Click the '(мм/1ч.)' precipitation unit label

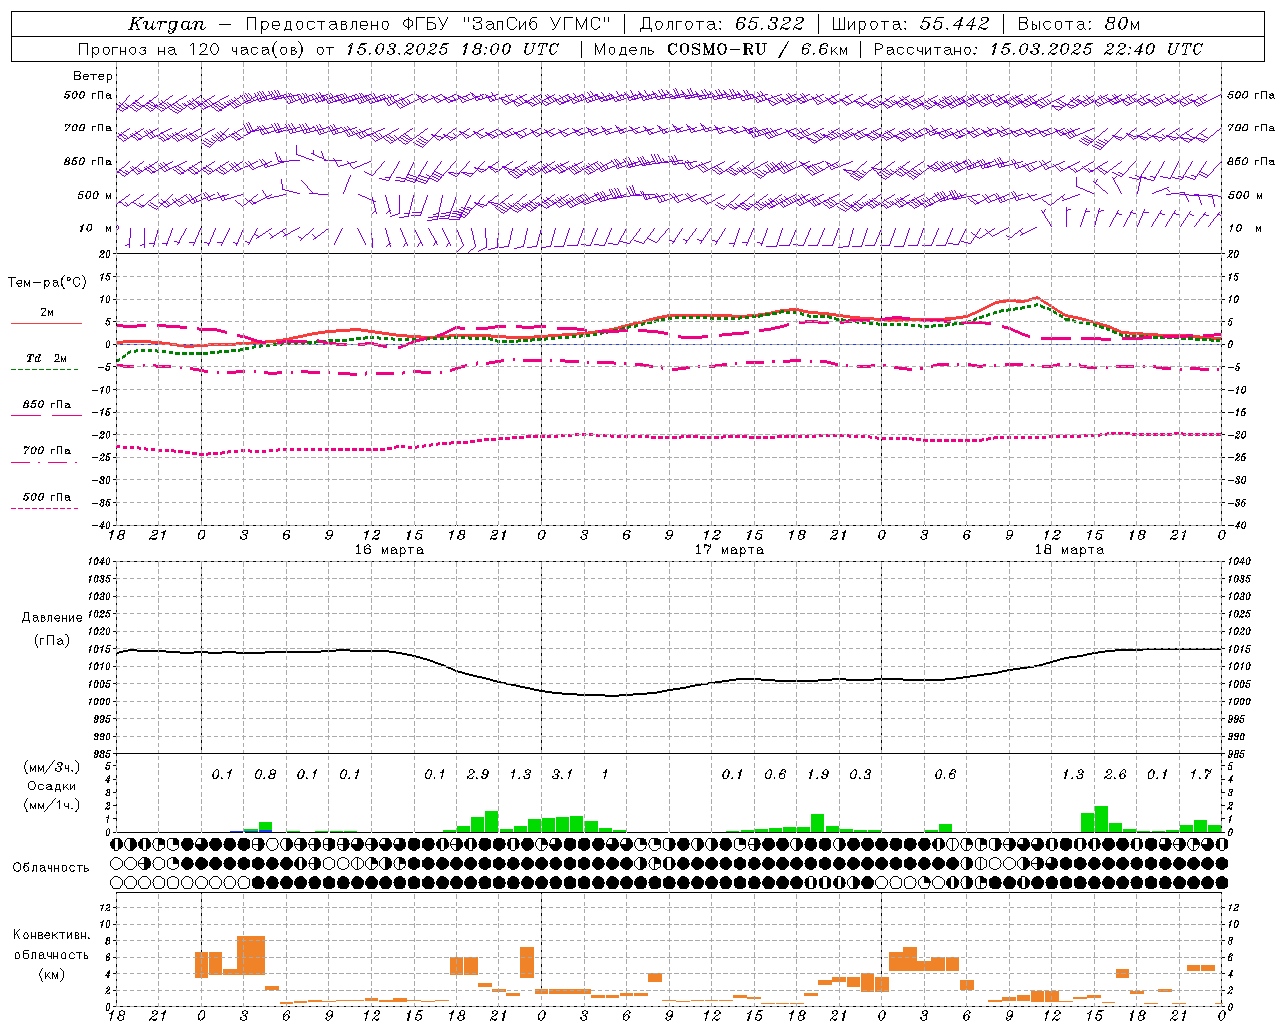point(51,805)
